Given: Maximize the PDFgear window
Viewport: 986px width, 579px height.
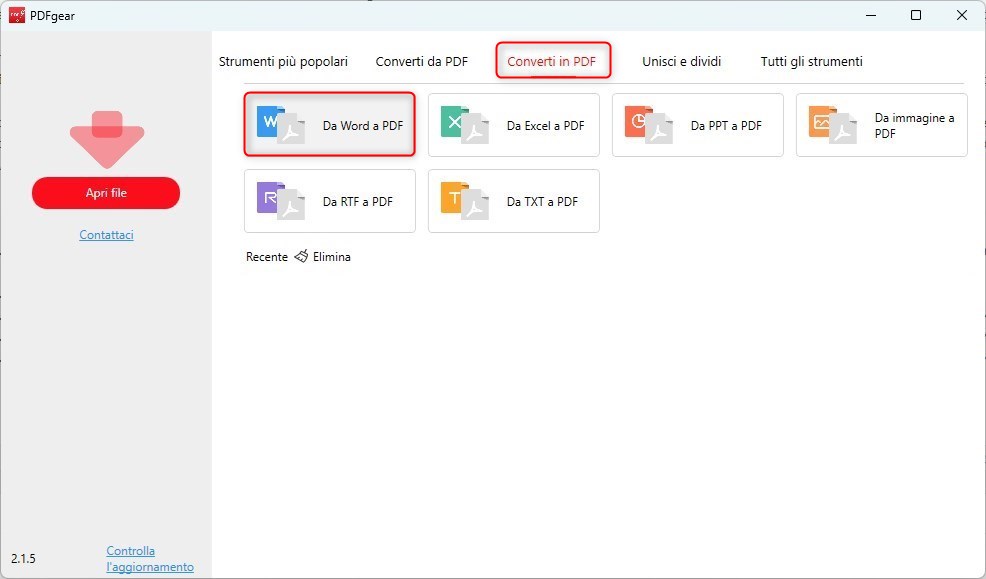Looking at the screenshot, I should click(915, 15).
